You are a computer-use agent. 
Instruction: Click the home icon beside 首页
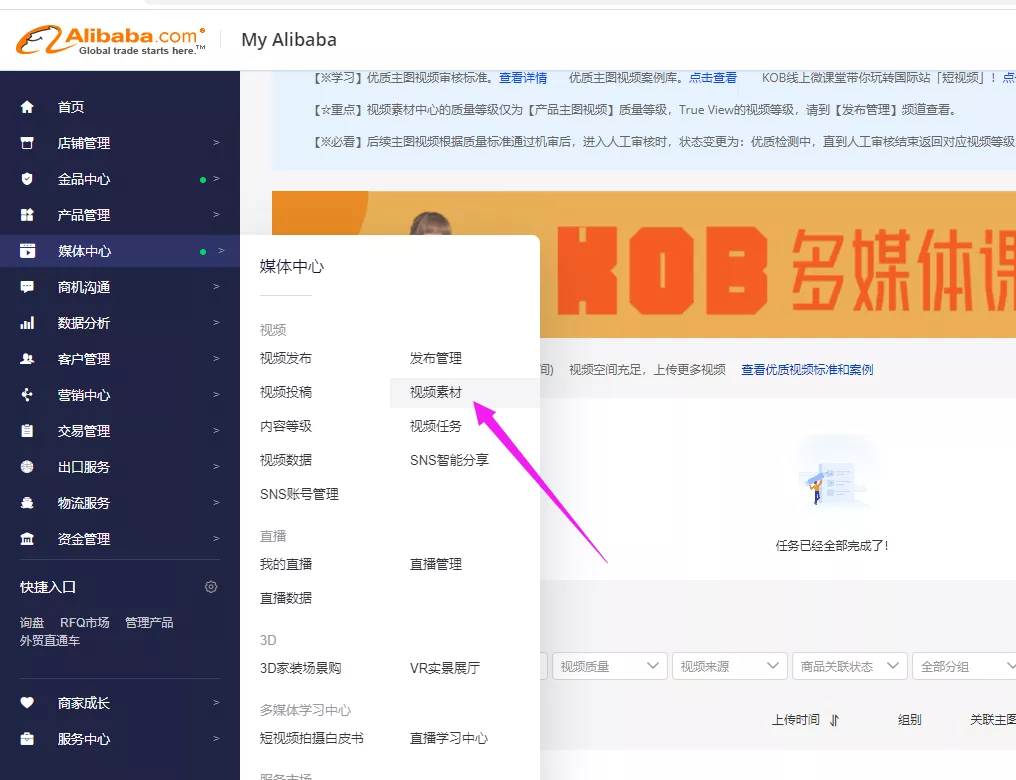[x=27, y=107]
